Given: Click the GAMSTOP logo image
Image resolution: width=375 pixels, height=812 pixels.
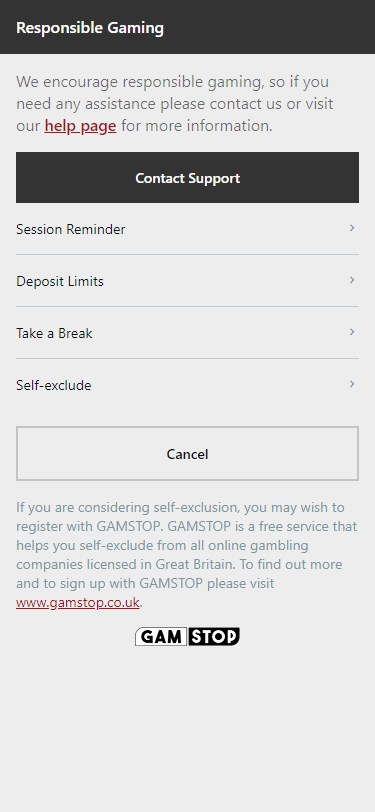Looking at the screenshot, I should tap(188, 636).
